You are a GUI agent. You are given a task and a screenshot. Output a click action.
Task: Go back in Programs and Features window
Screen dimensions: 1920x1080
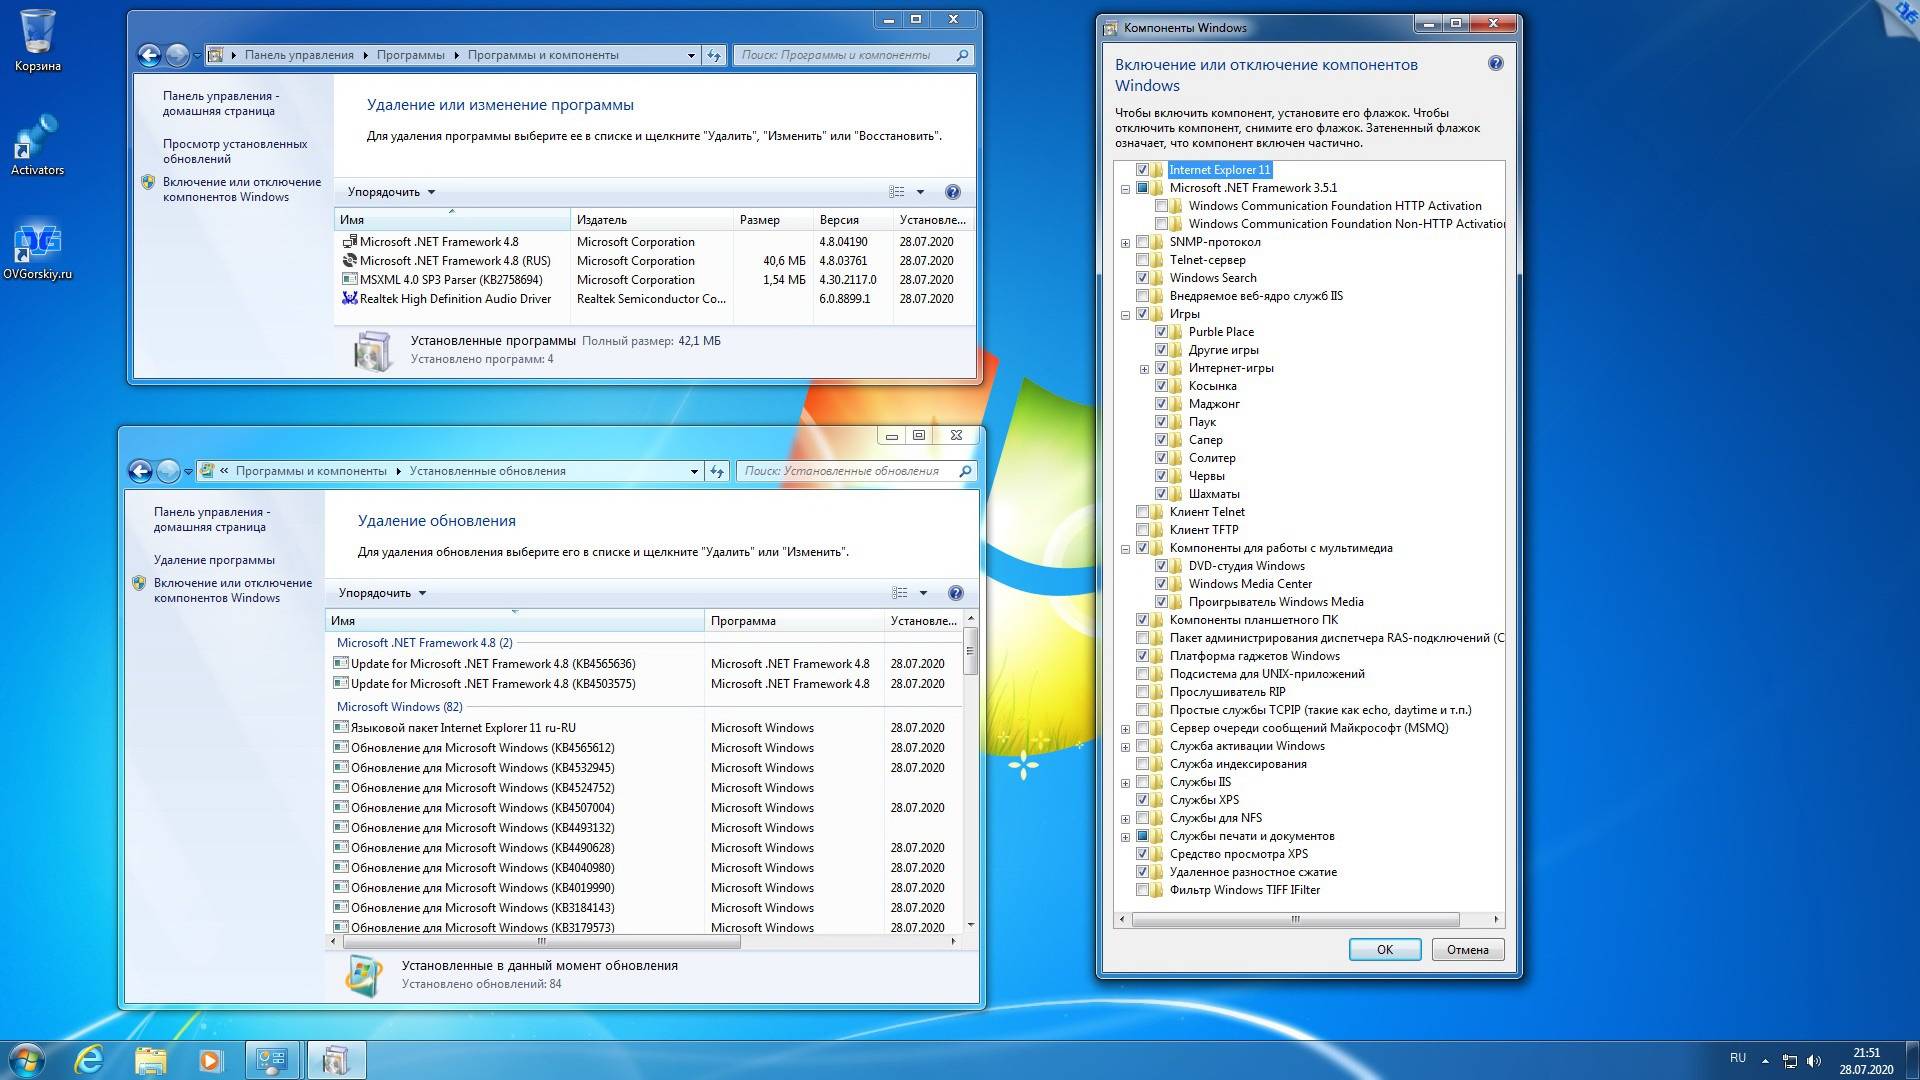pos(149,55)
